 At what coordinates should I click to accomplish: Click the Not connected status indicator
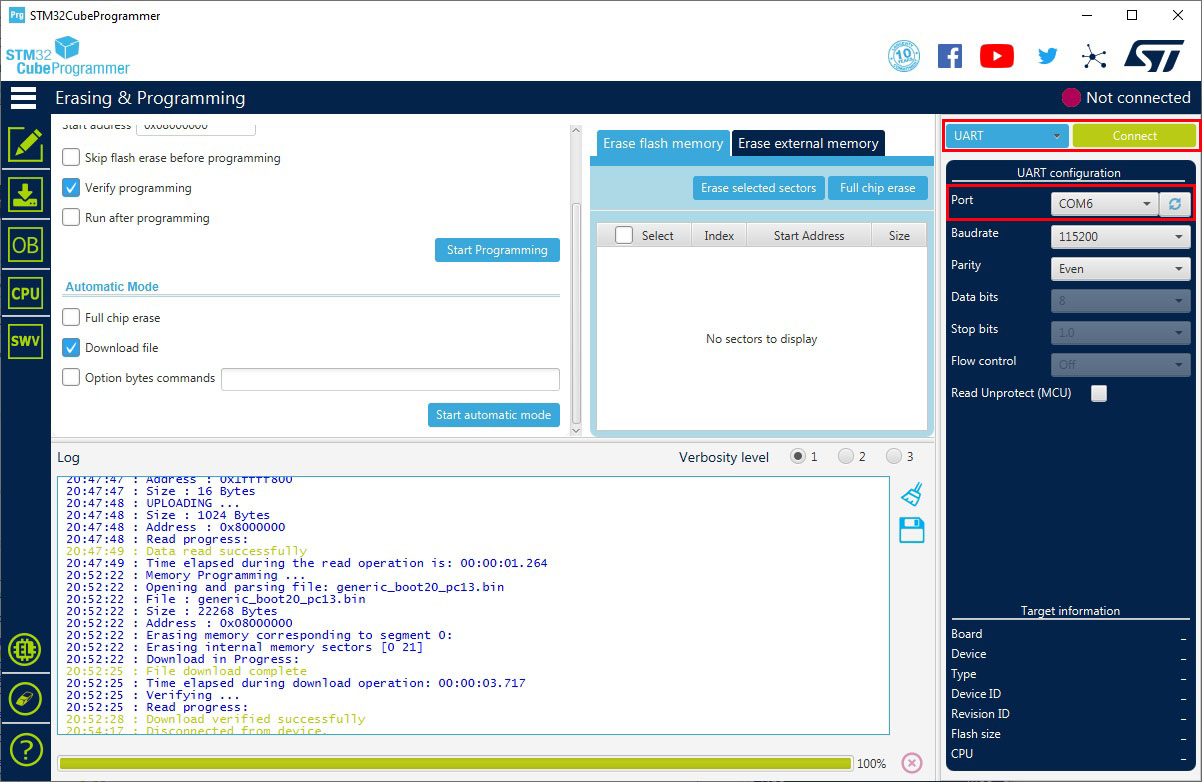click(1126, 98)
